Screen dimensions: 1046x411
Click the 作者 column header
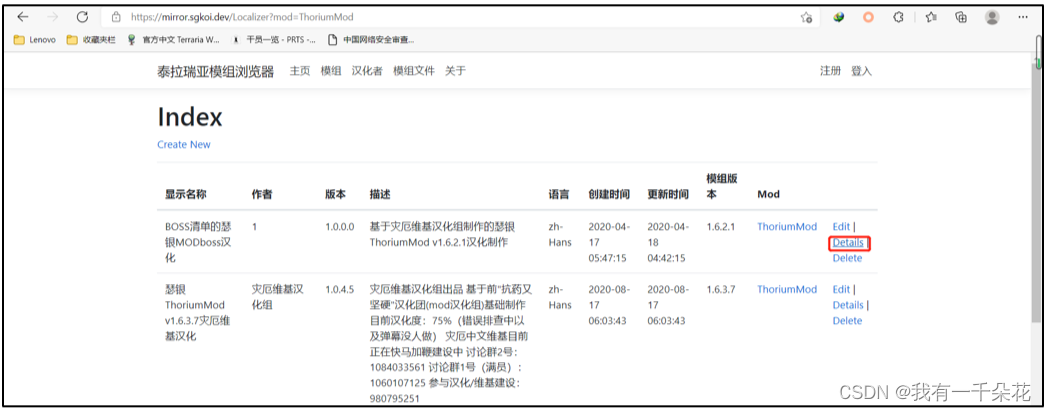click(x=262, y=194)
